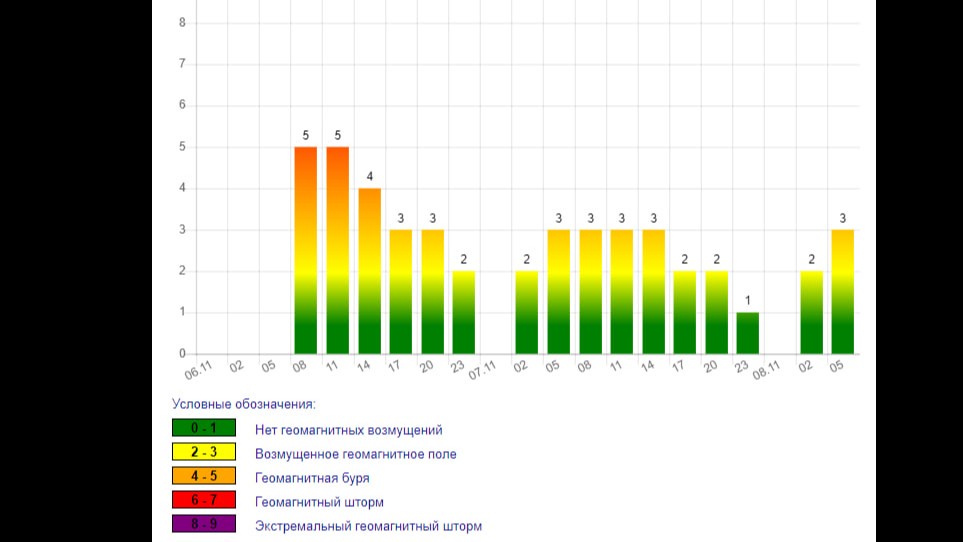Screen dimensions: 963x542
Task: Click the 'Нет геомагнитных возмущений' legend label
Action: (348, 430)
